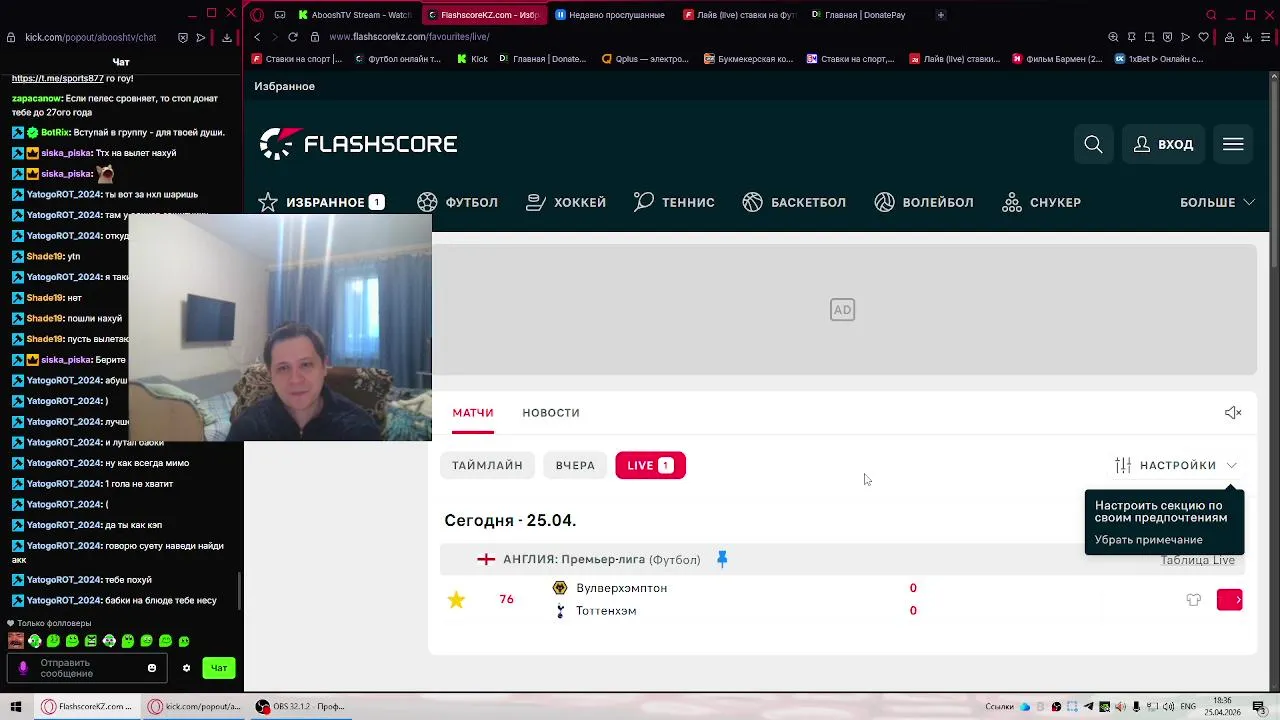Screen dimensions: 1280x720
Task: Switch to the Матчи tab
Action: 473,412
